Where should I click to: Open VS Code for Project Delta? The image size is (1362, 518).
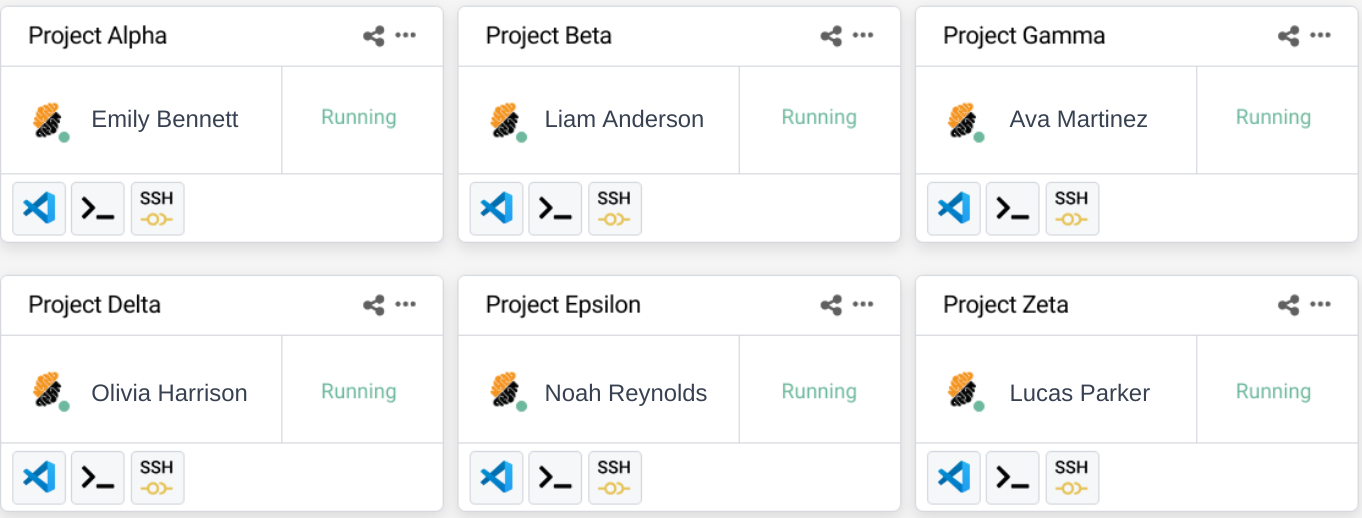39,477
